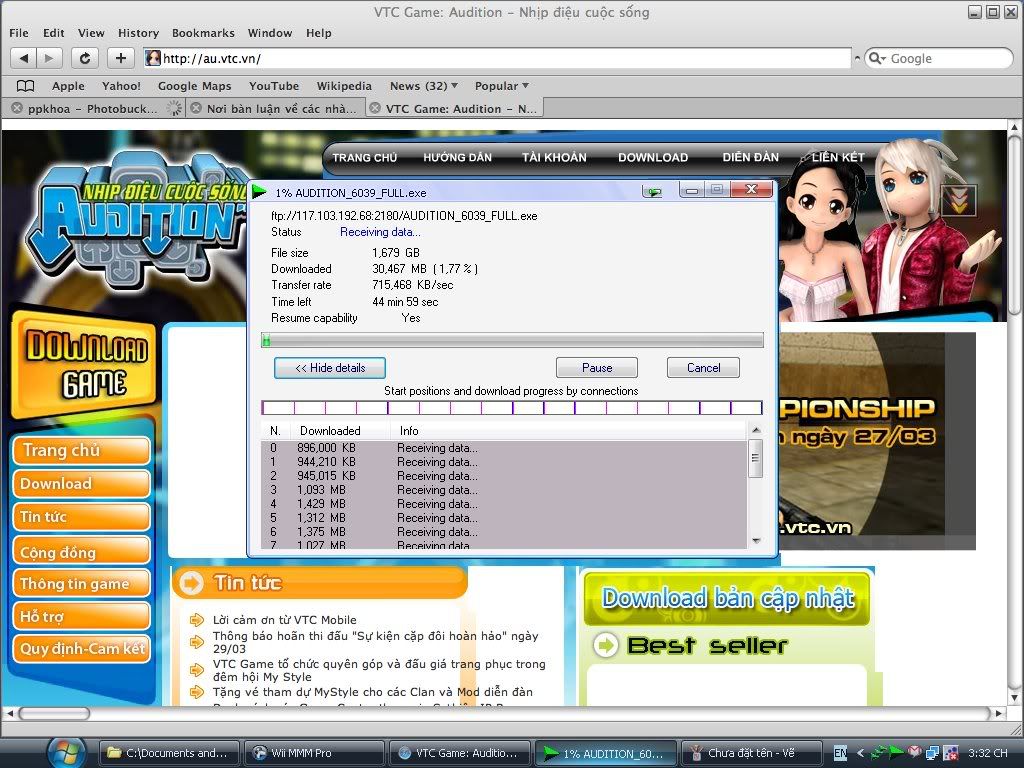1024x768 pixels.
Task: Open the Window menu
Action: tap(270, 33)
